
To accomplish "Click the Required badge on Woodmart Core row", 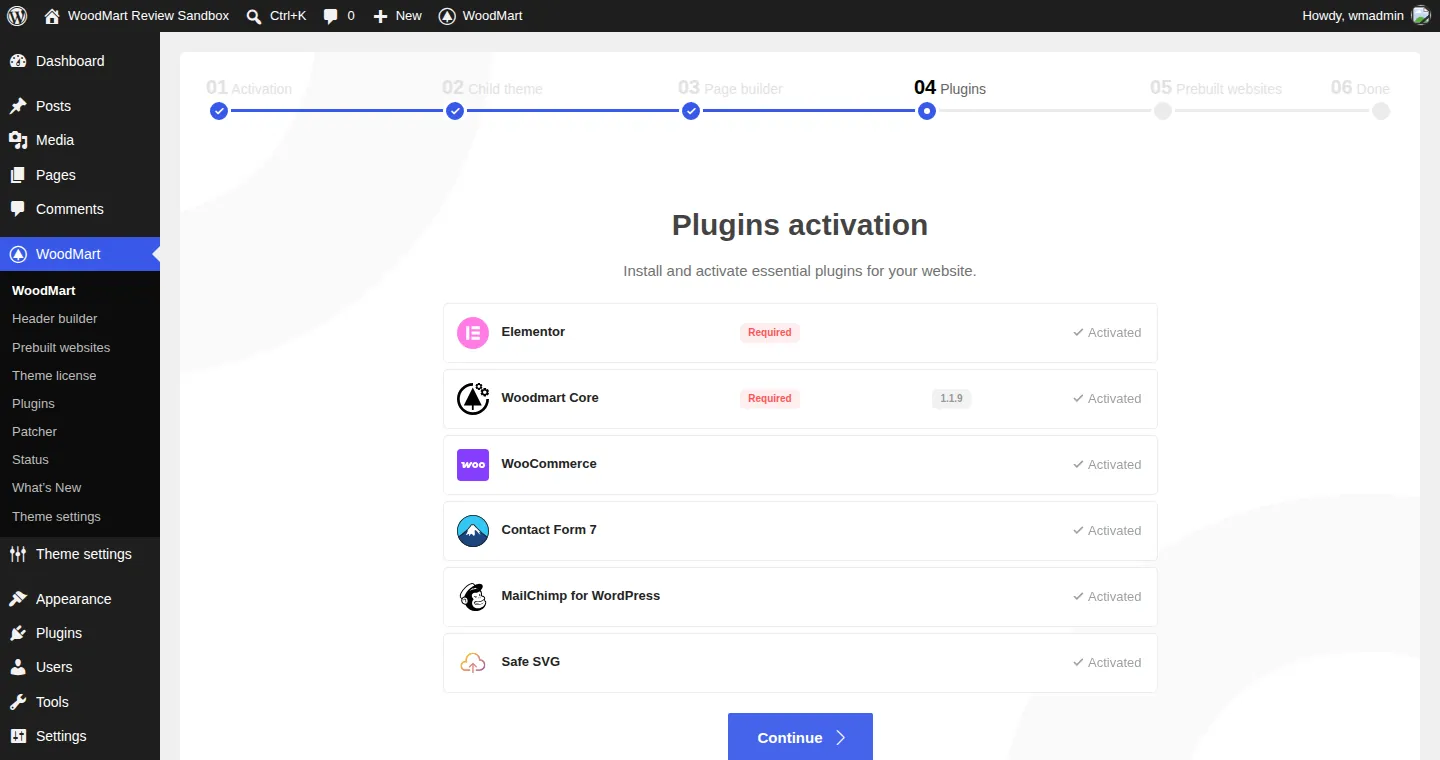I will coord(770,398).
